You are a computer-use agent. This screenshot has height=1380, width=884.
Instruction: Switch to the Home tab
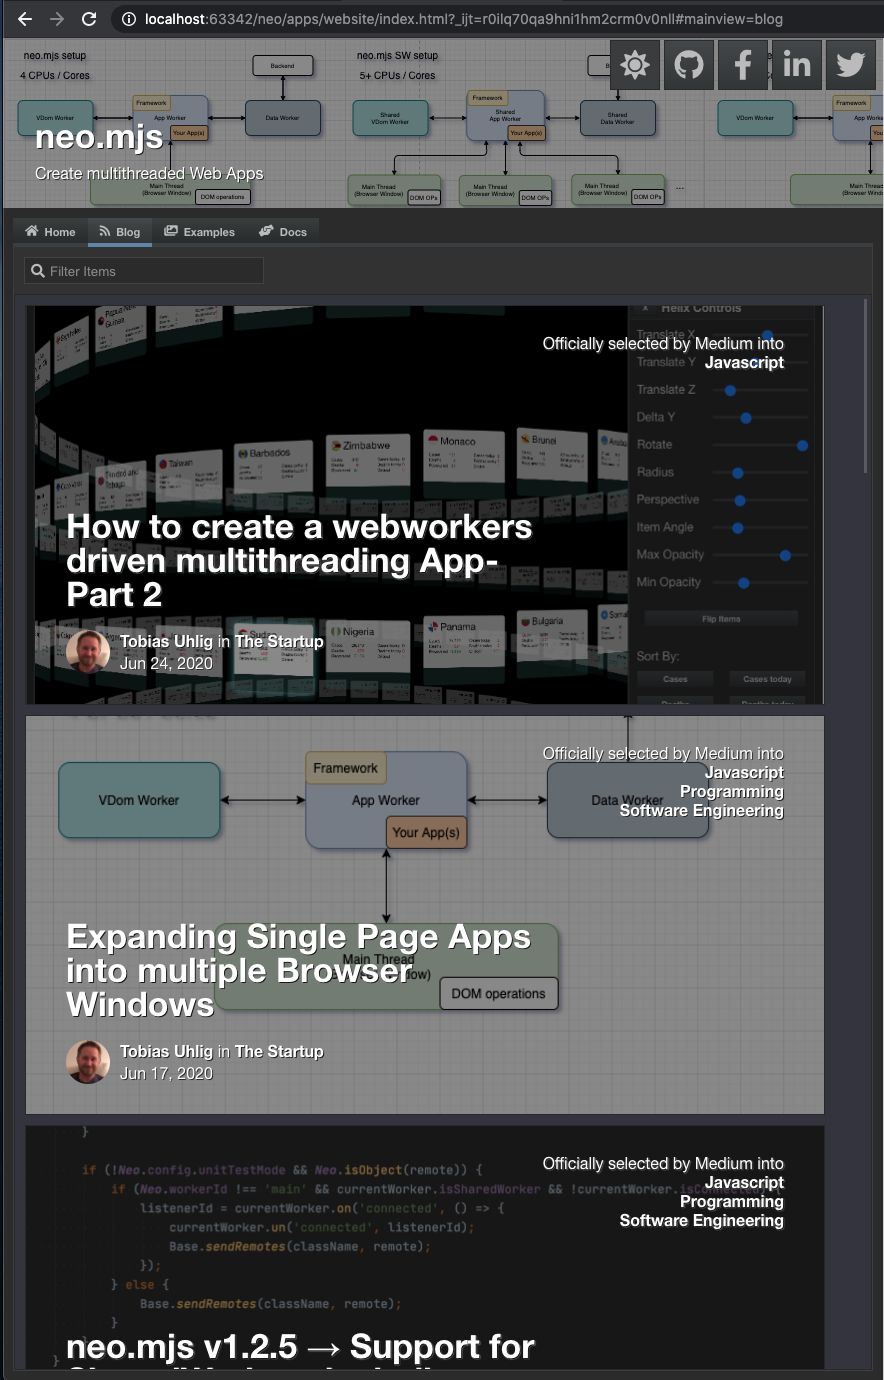[50, 232]
